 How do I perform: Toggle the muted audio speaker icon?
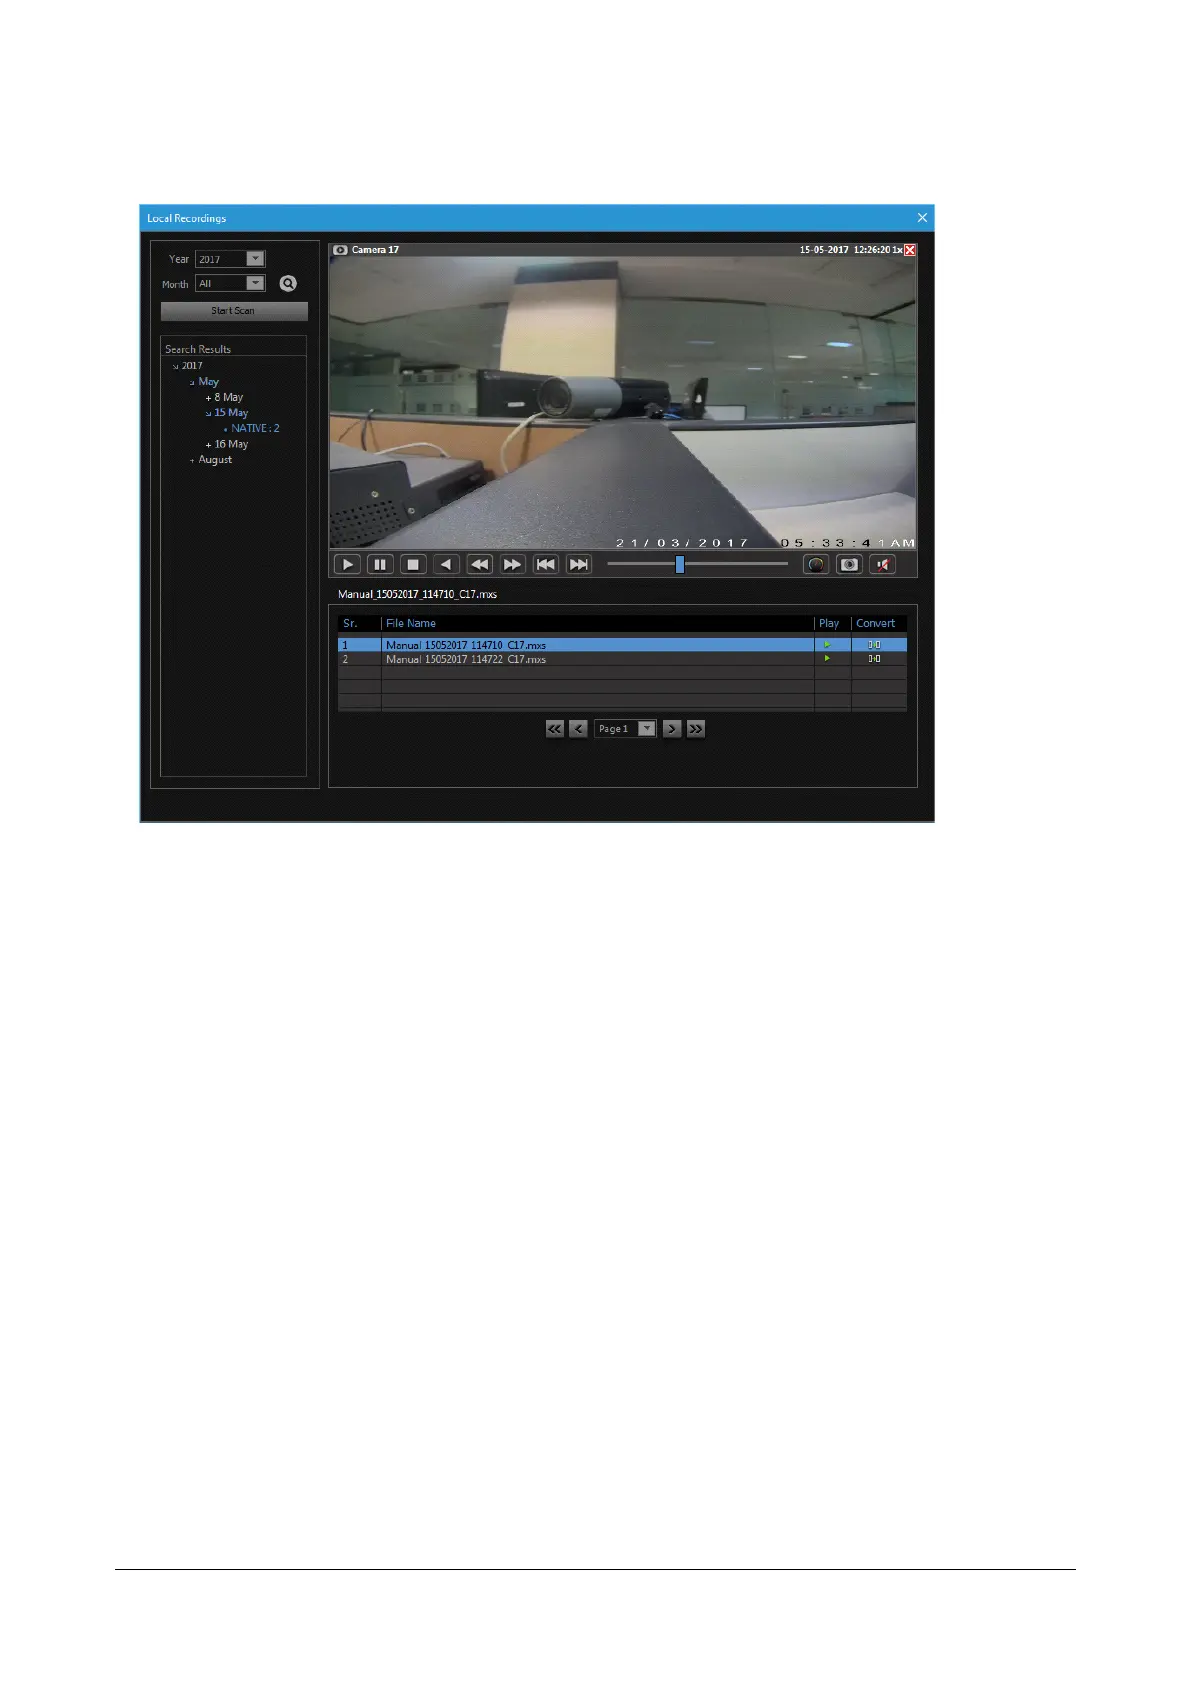(882, 564)
